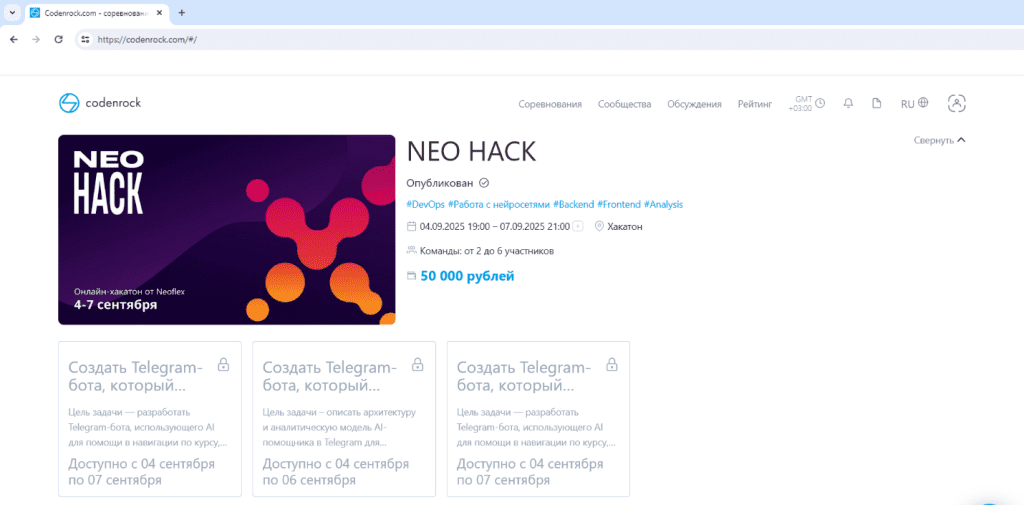
Task: Open the notifications bell
Action: [848, 103]
